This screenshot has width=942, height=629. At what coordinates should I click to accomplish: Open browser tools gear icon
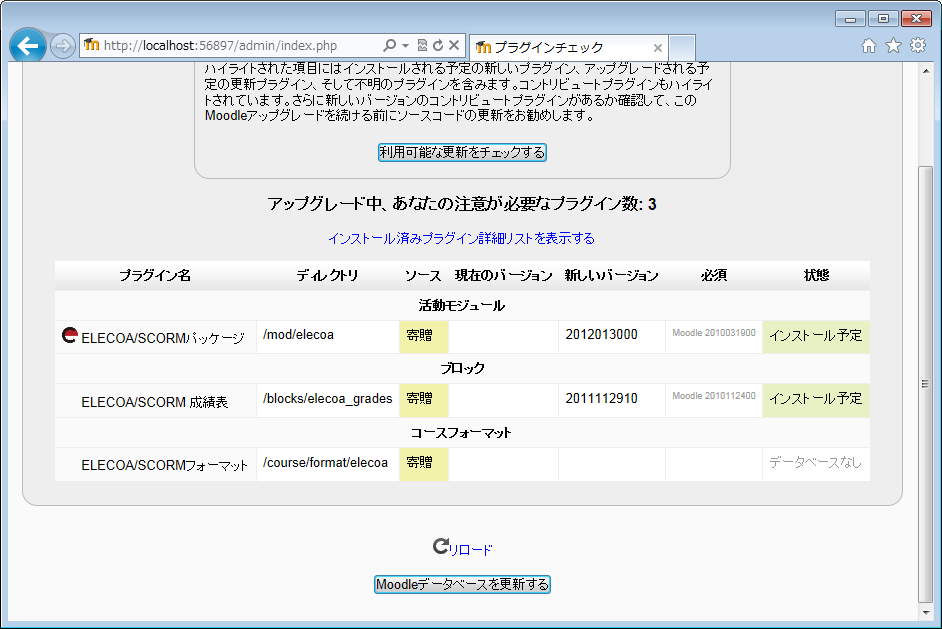[917, 46]
